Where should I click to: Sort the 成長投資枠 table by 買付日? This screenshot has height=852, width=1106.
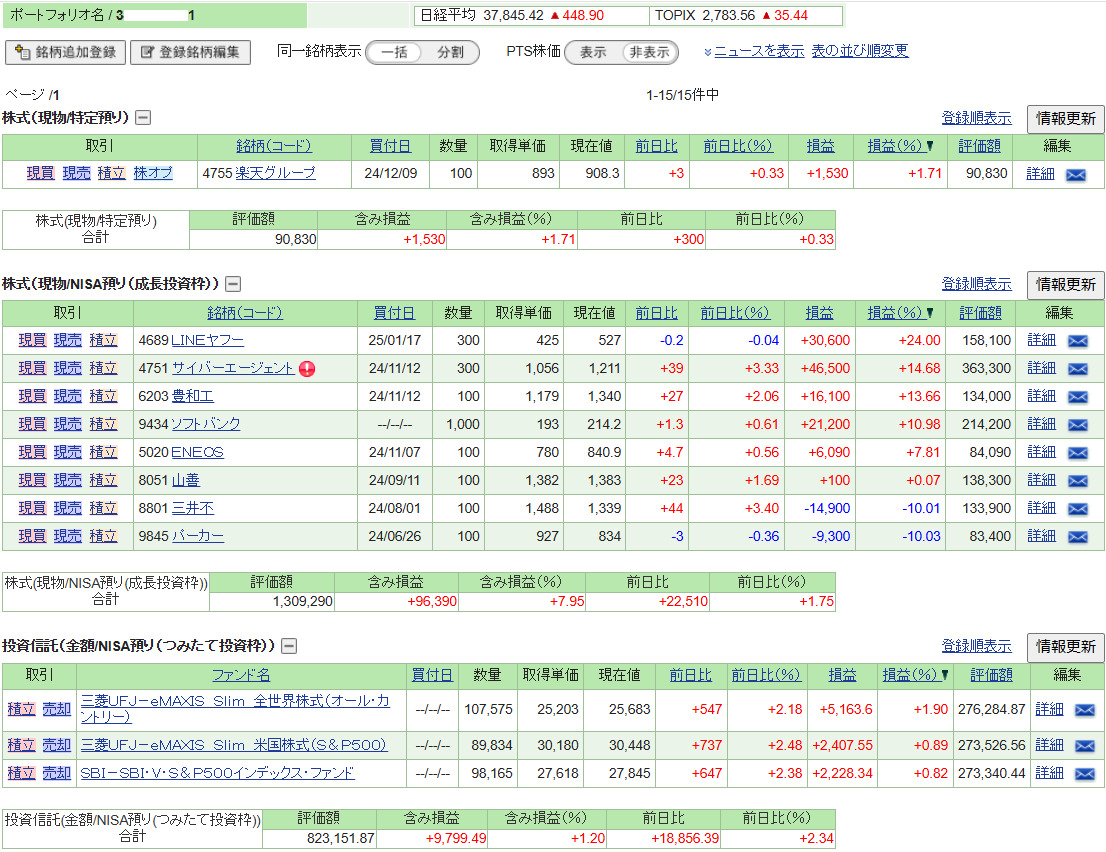tap(394, 313)
